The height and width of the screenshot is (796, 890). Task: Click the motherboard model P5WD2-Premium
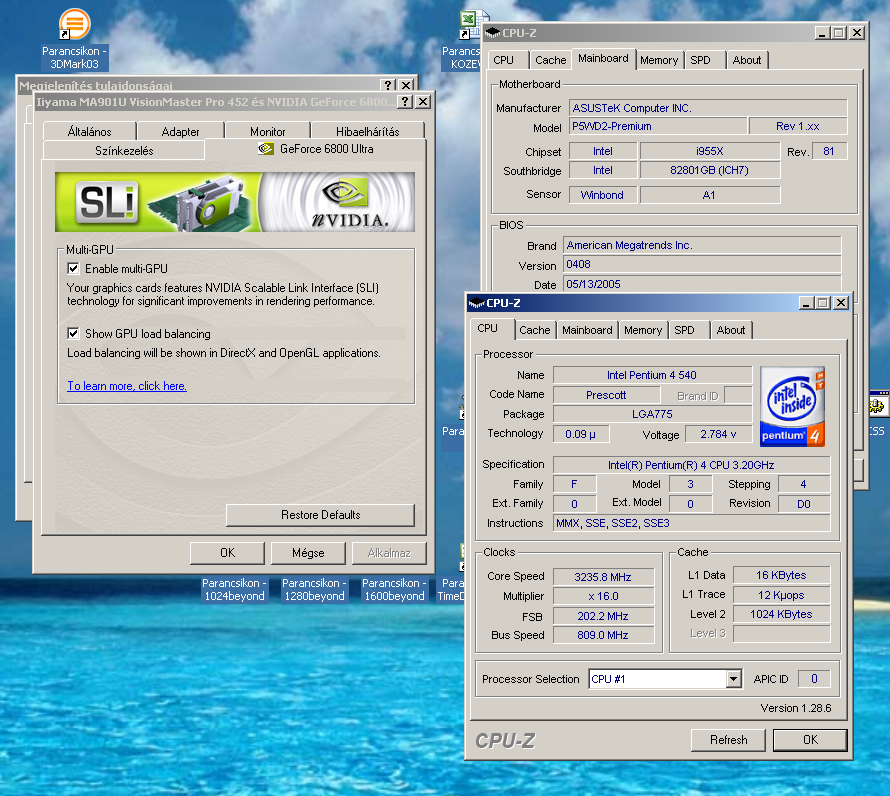(x=658, y=126)
